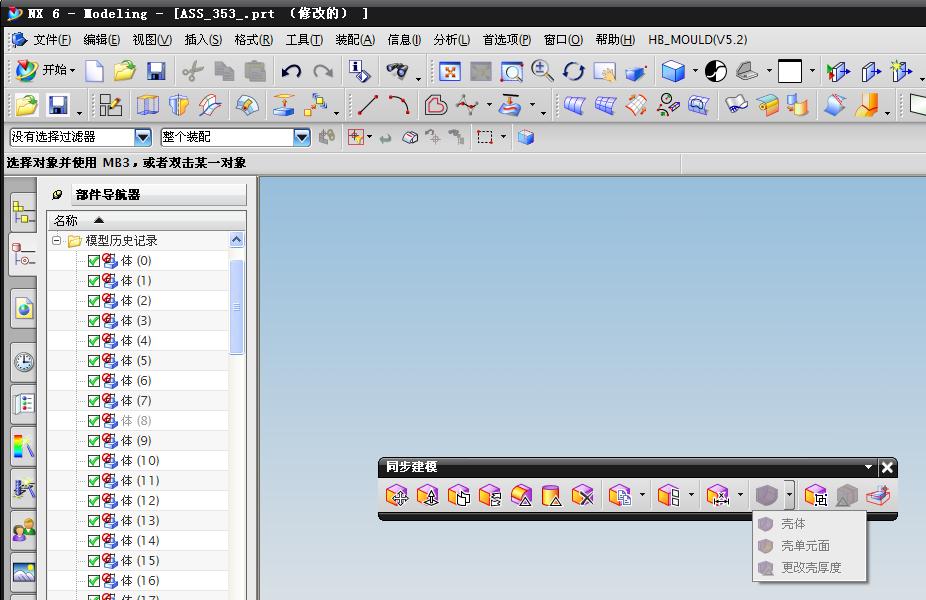Uncheck the checkbox for 体 (6)
The width and height of the screenshot is (926, 600).
tap(93, 381)
